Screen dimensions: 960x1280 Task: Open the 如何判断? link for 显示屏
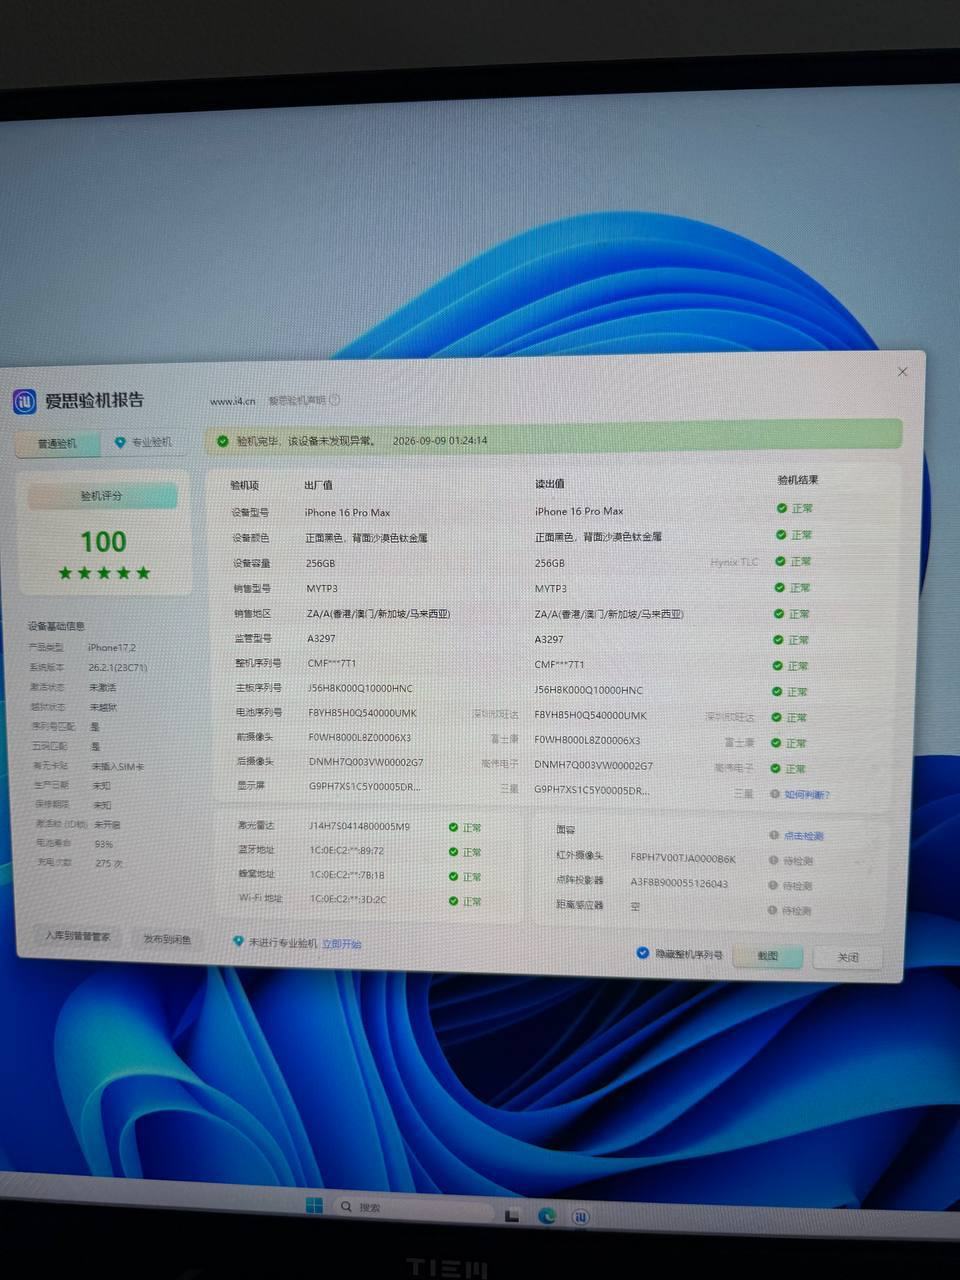(806, 795)
